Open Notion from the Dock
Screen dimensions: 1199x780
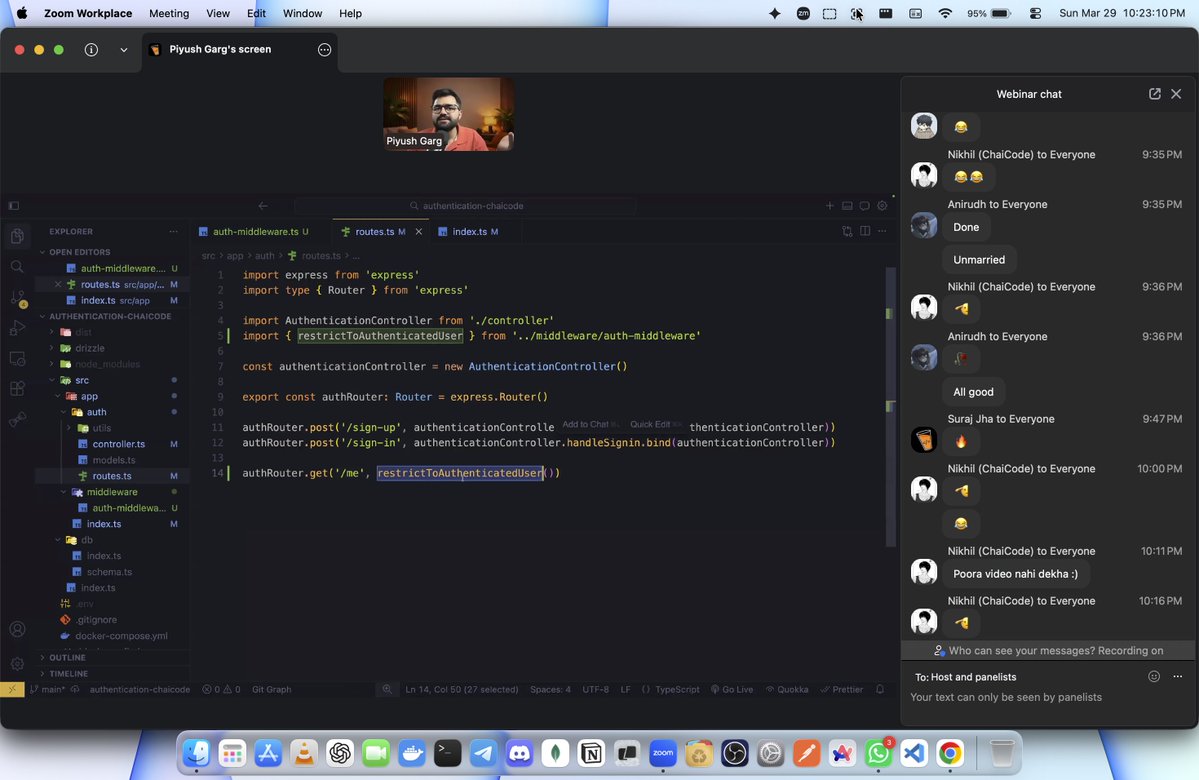tap(591, 754)
